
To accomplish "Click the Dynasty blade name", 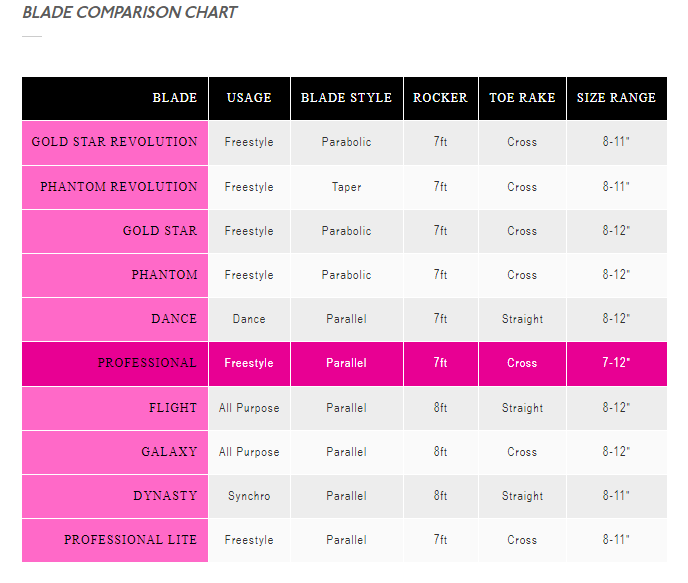I will tap(165, 496).
